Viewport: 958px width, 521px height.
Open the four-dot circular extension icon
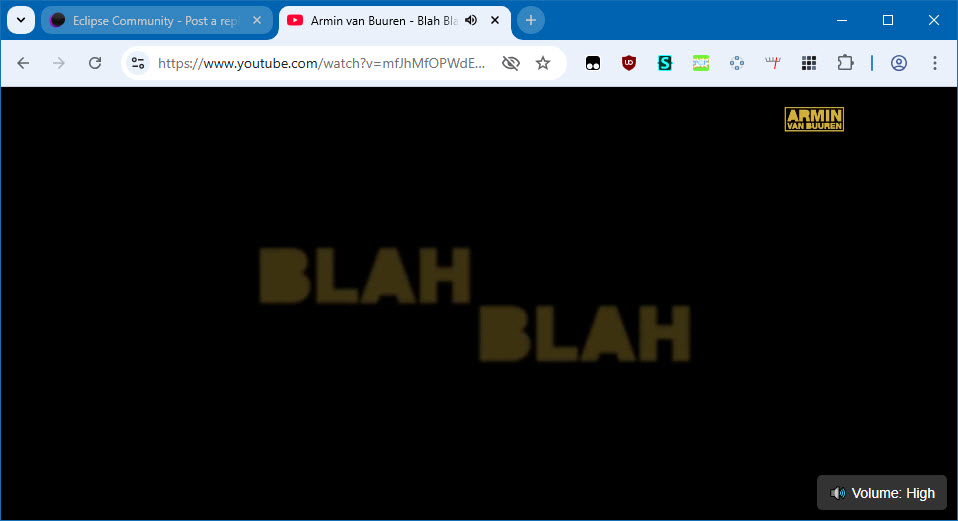[737, 63]
